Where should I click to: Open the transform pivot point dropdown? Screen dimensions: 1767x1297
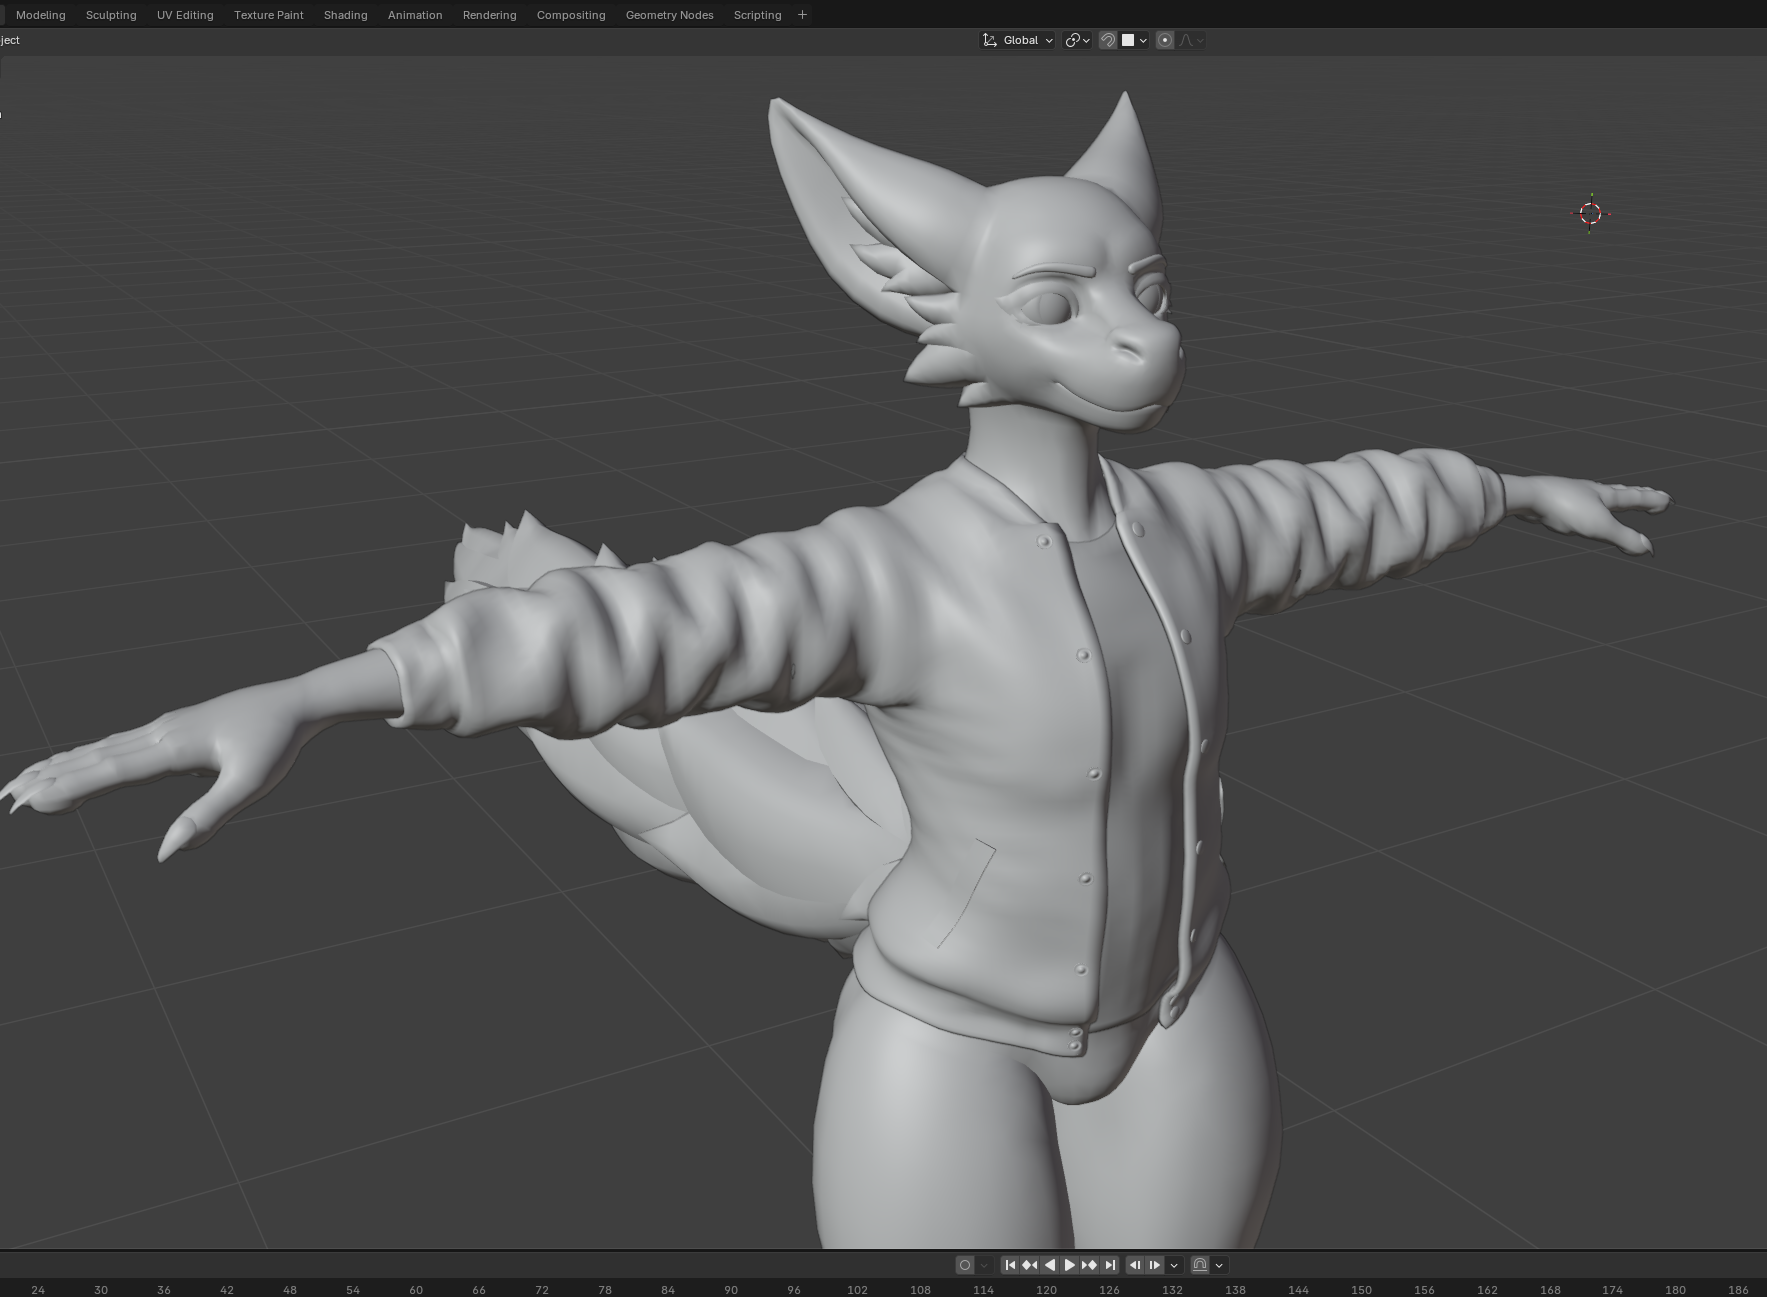click(1077, 40)
